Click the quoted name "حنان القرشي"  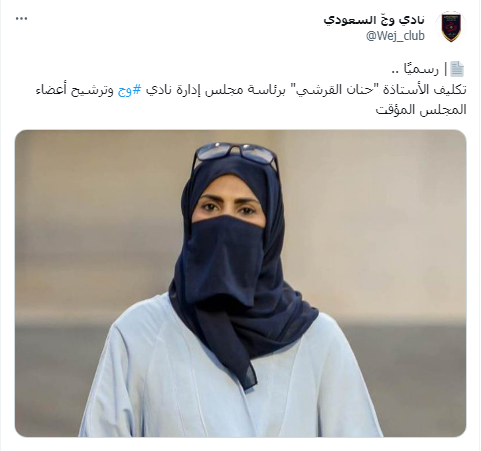click(328, 90)
